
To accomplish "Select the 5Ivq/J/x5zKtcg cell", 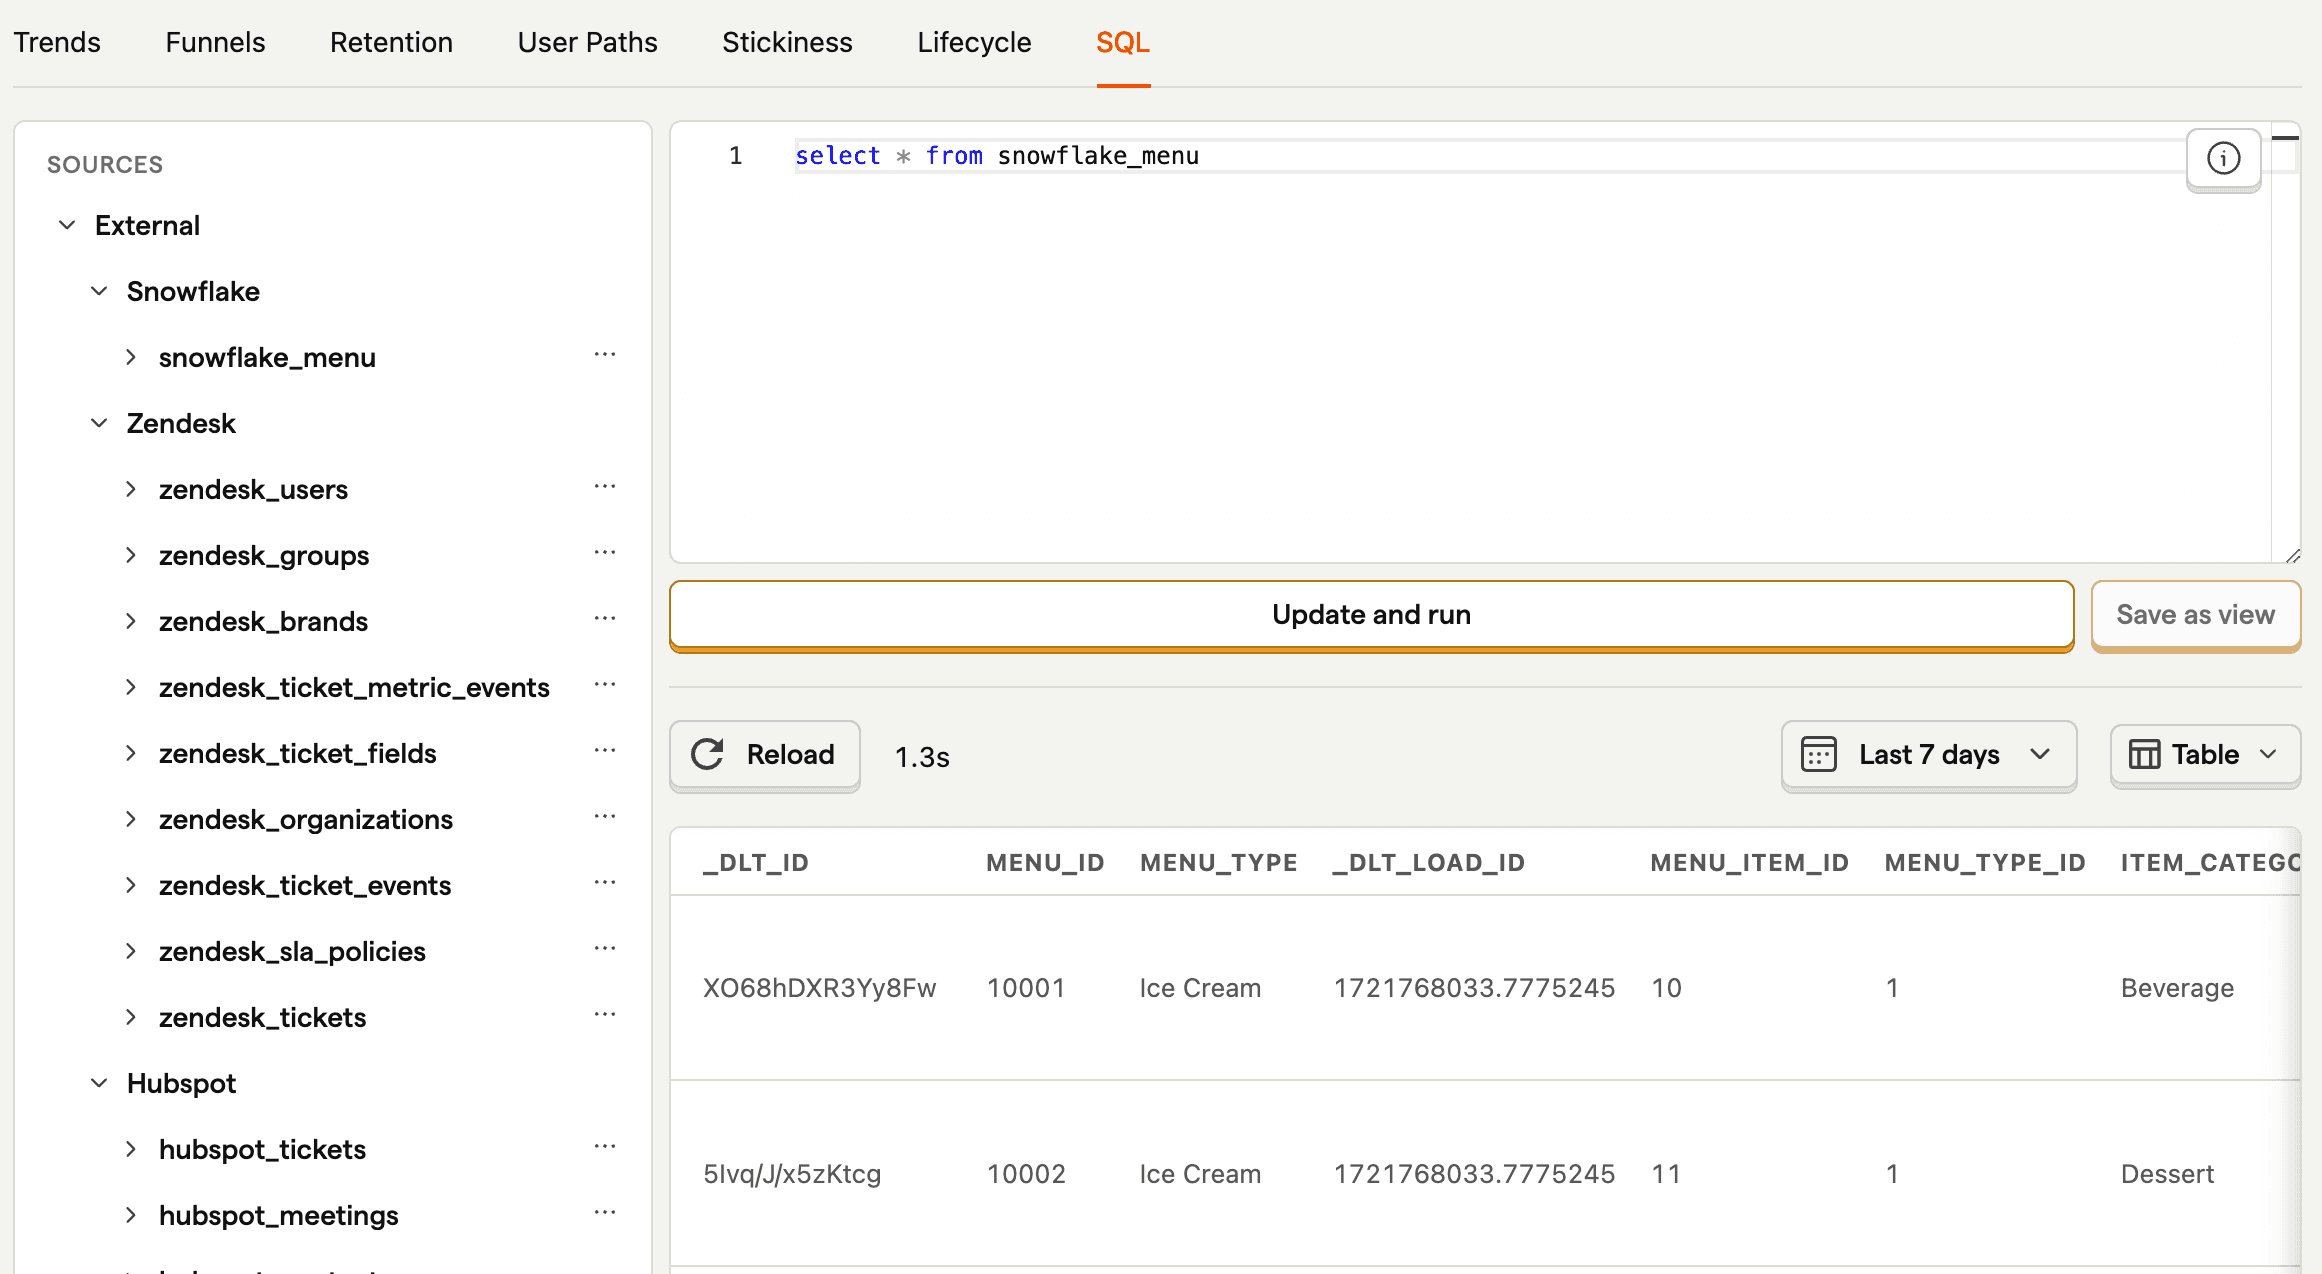I will click(792, 1174).
